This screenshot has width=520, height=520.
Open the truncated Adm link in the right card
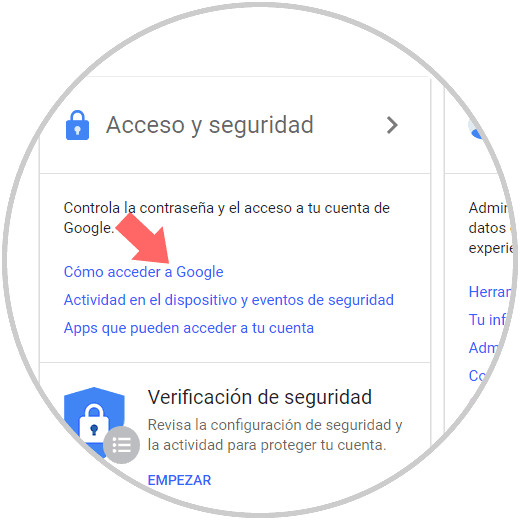[x=483, y=348]
